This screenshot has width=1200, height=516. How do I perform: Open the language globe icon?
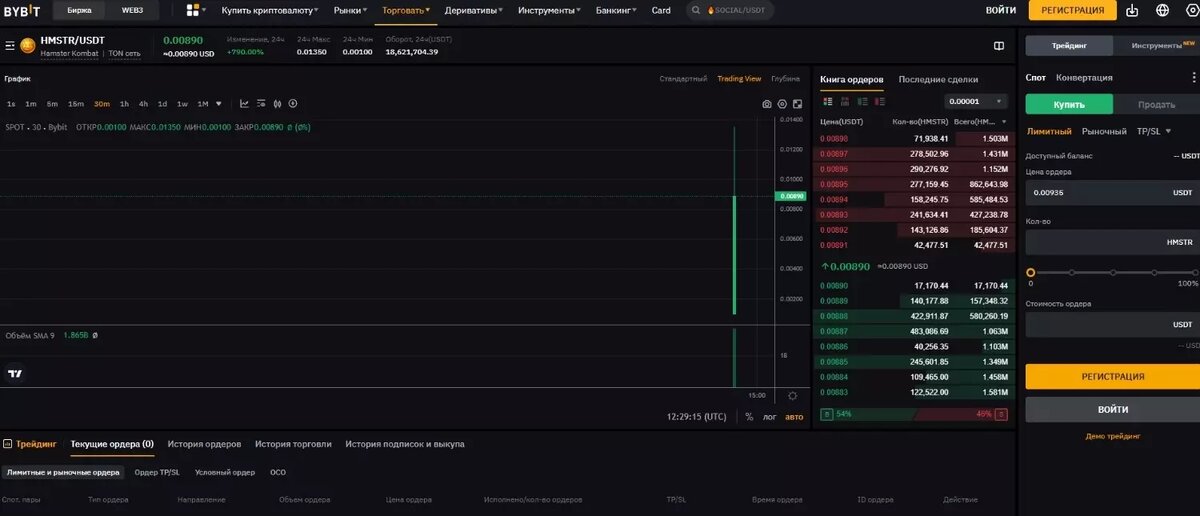[1162, 10]
